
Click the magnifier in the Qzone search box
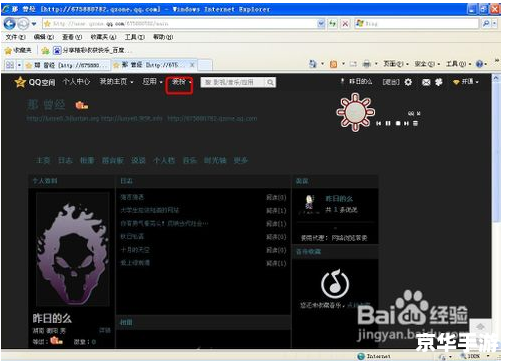click(270, 82)
